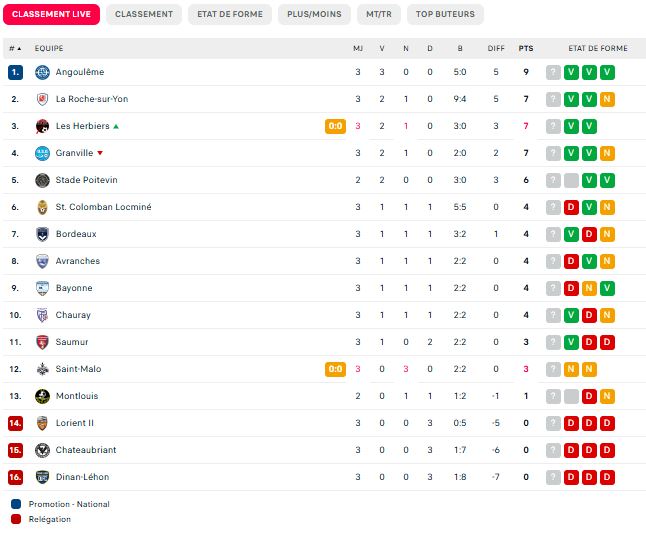Click the Montlouis club badge
The height and width of the screenshot is (538, 646).
pos(42,396)
